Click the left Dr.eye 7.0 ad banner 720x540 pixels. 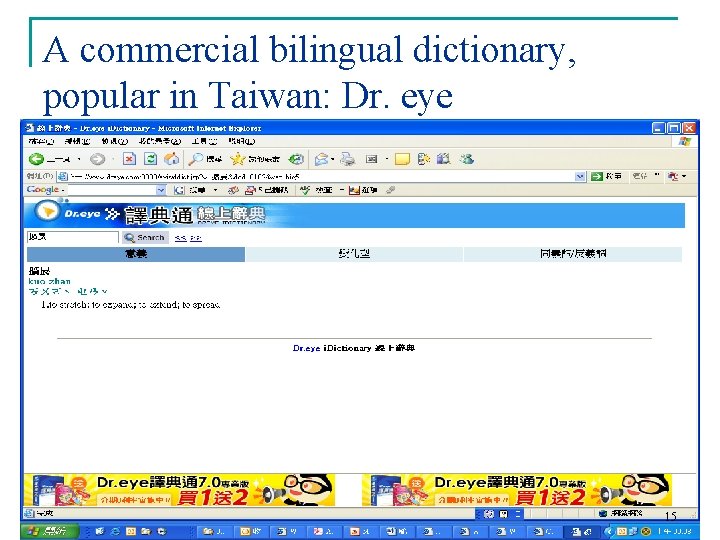click(x=180, y=490)
